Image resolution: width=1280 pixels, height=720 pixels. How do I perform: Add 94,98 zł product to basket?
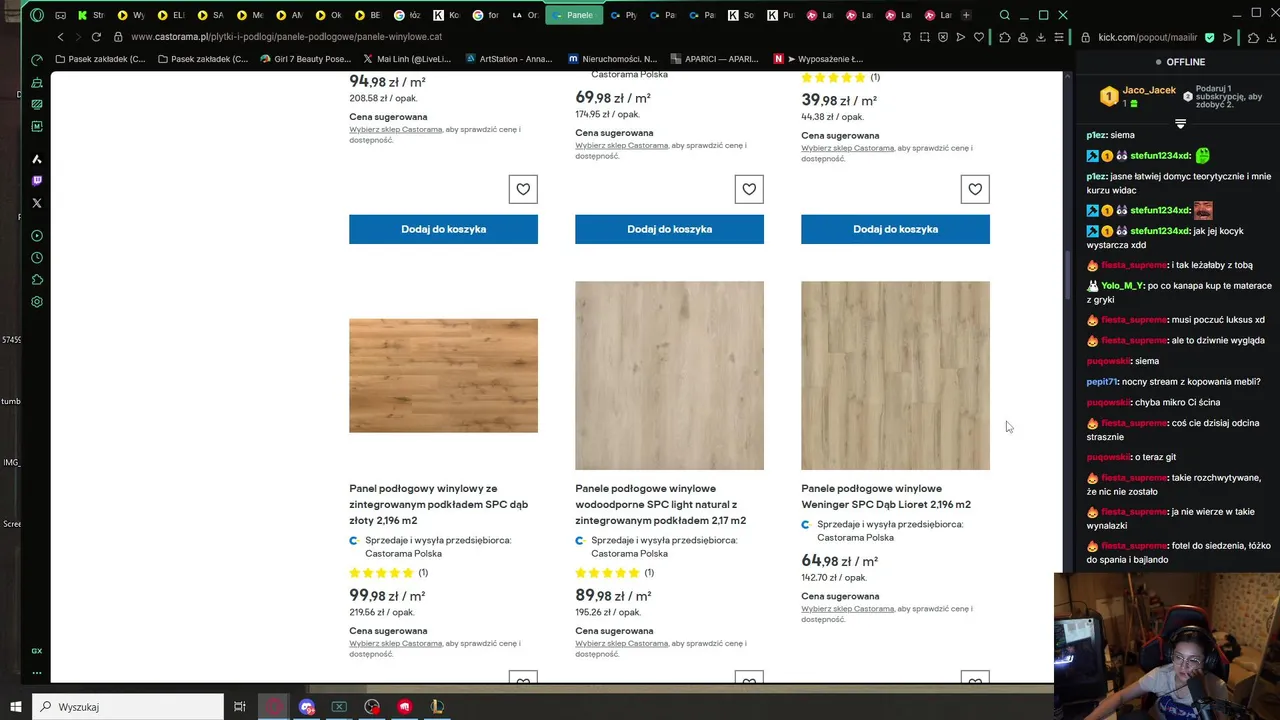click(443, 229)
